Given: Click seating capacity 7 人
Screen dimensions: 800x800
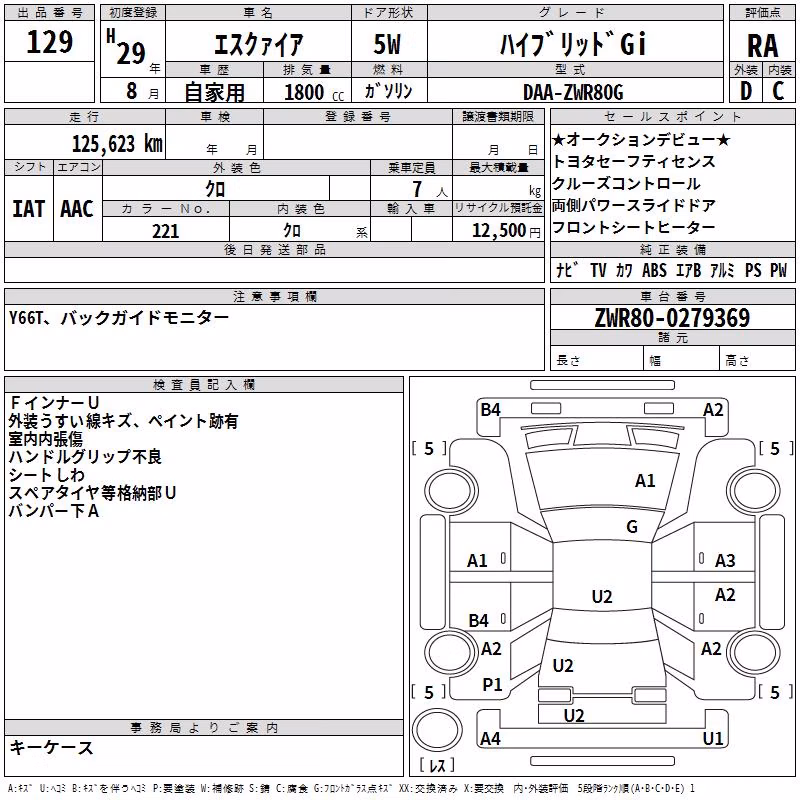Looking at the screenshot, I should [430, 189].
